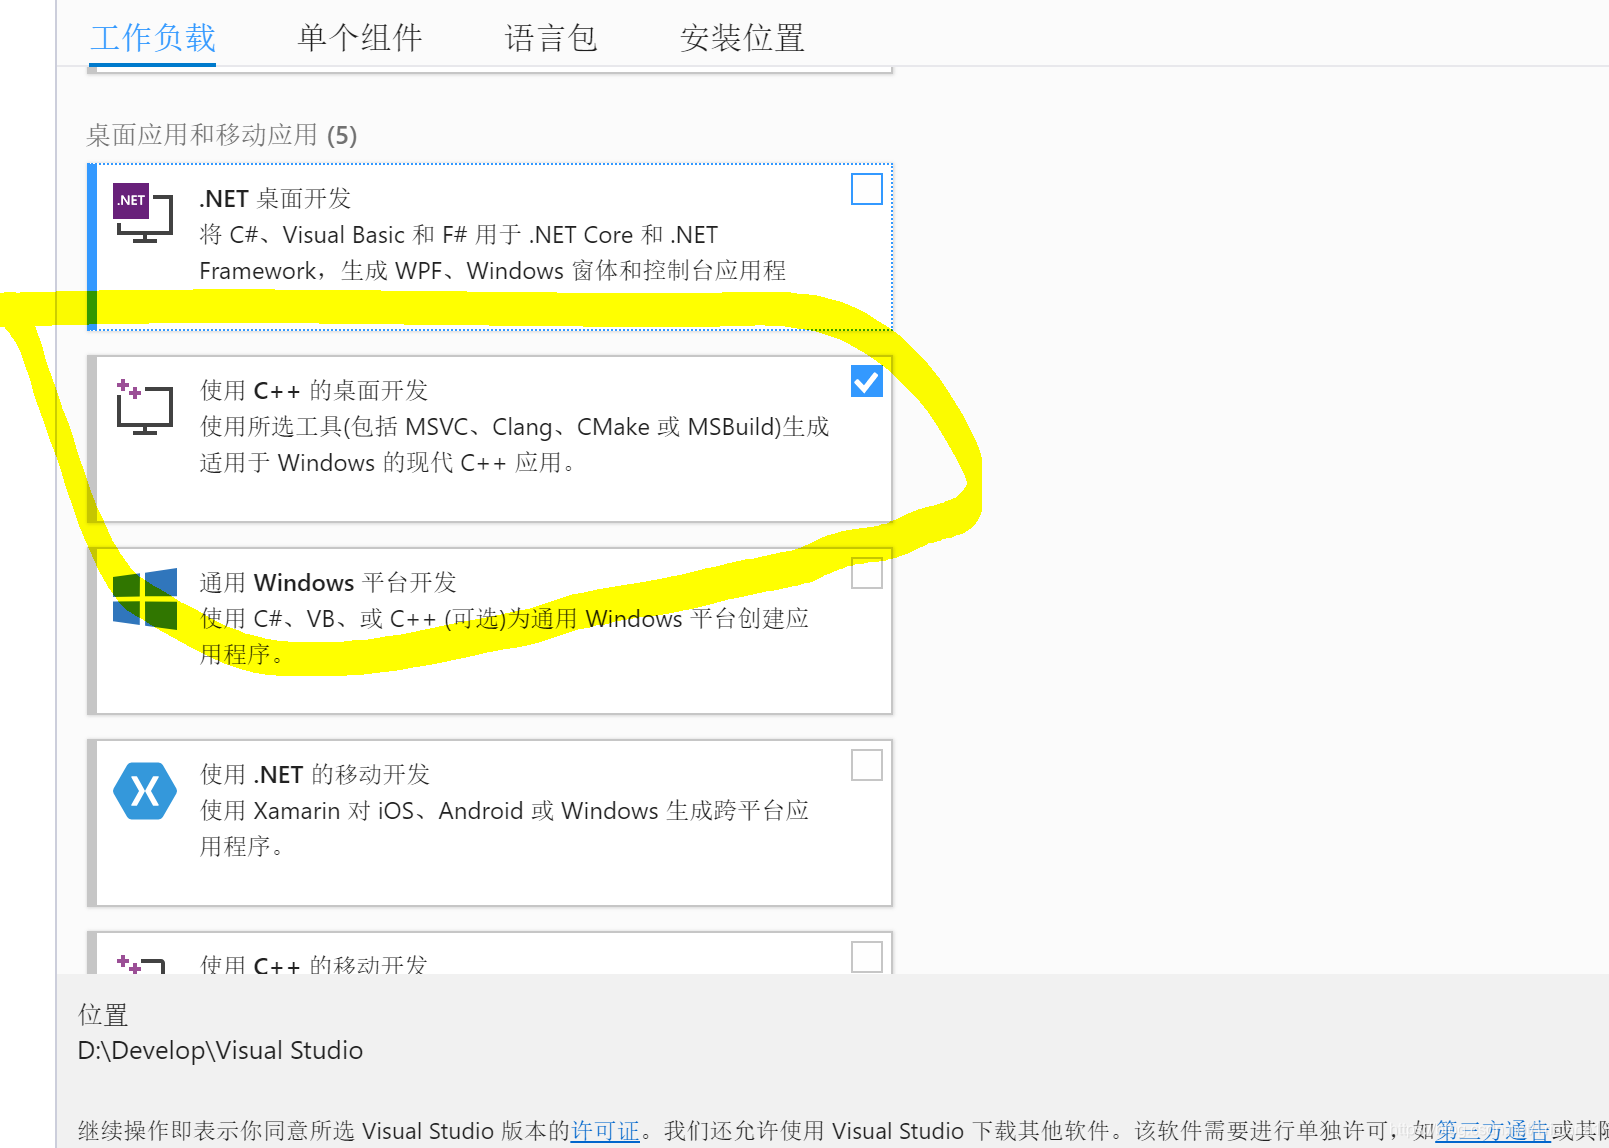Screen dimensions: 1609x1148
Task: Click the Xamarin 对 iOS、Android description line
Action: pyautogui.click(x=504, y=811)
